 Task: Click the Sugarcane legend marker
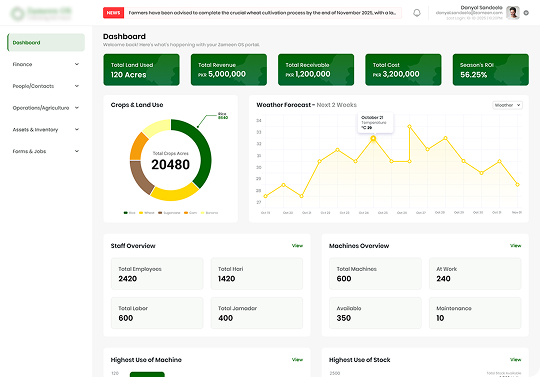point(160,213)
